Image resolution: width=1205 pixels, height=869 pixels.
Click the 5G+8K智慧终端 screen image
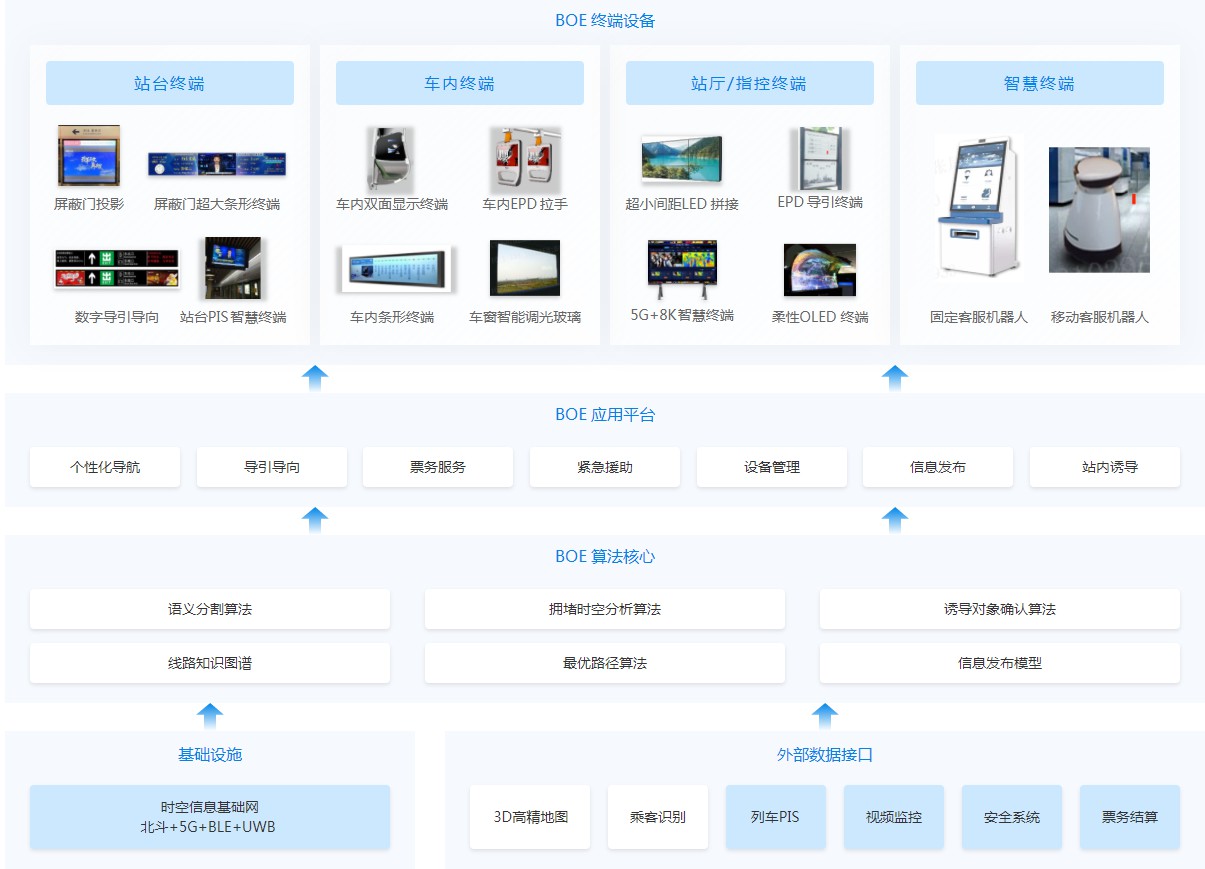coord(682,269)
